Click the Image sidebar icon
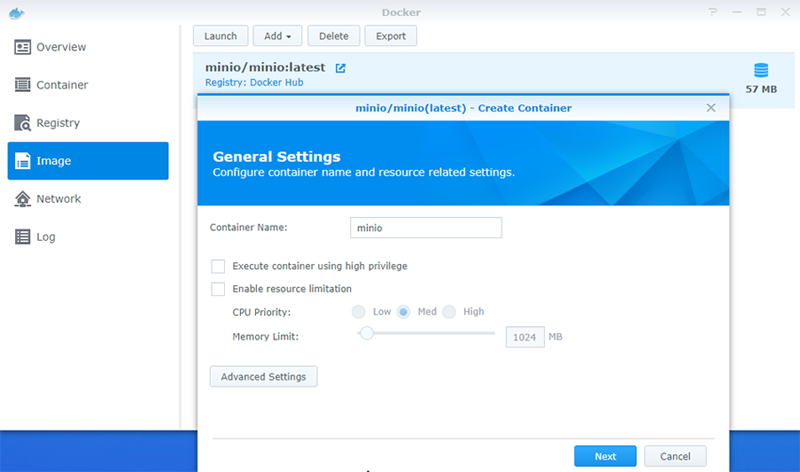Viewport: 800px width, 472px height. 22,161
